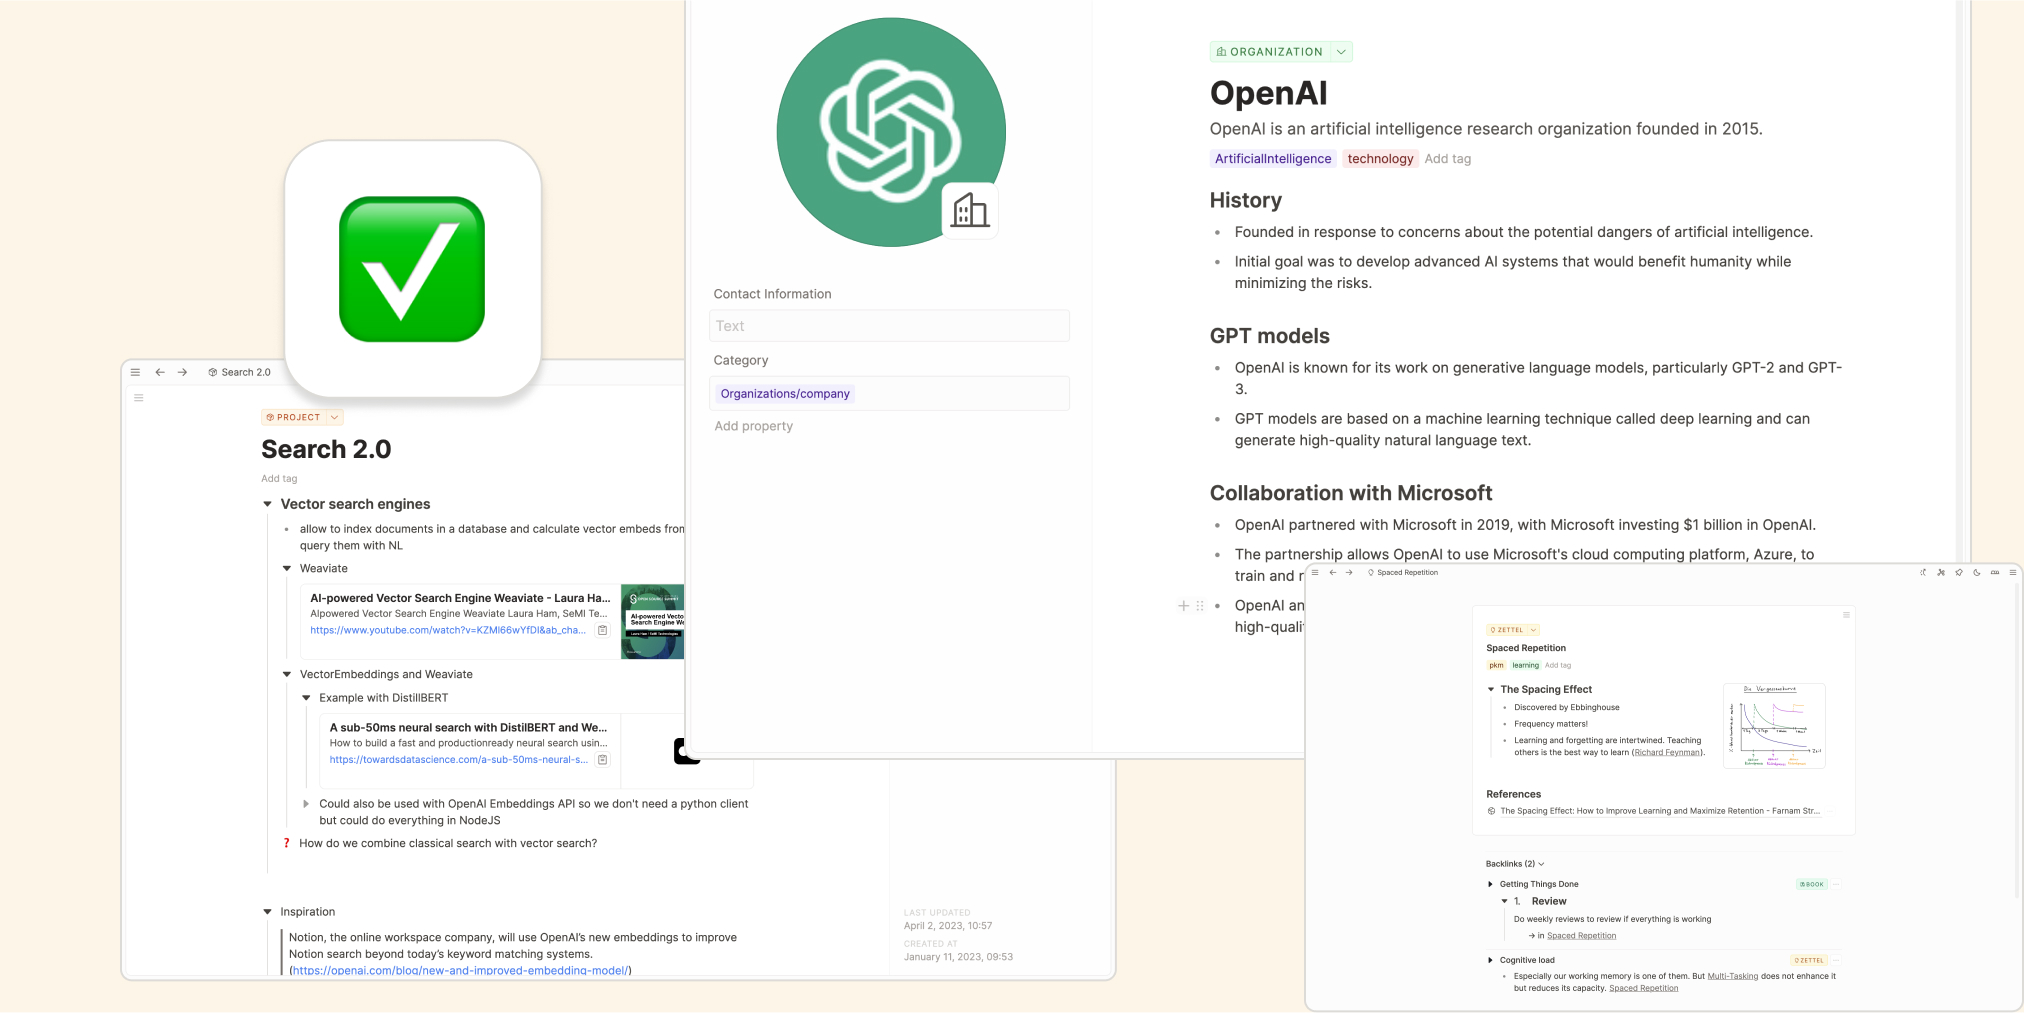Click the graph icon in Spaced Repetition toolbar
The width and height of the screenshot is (2024, 1013).
click(x=1941, y=573)
